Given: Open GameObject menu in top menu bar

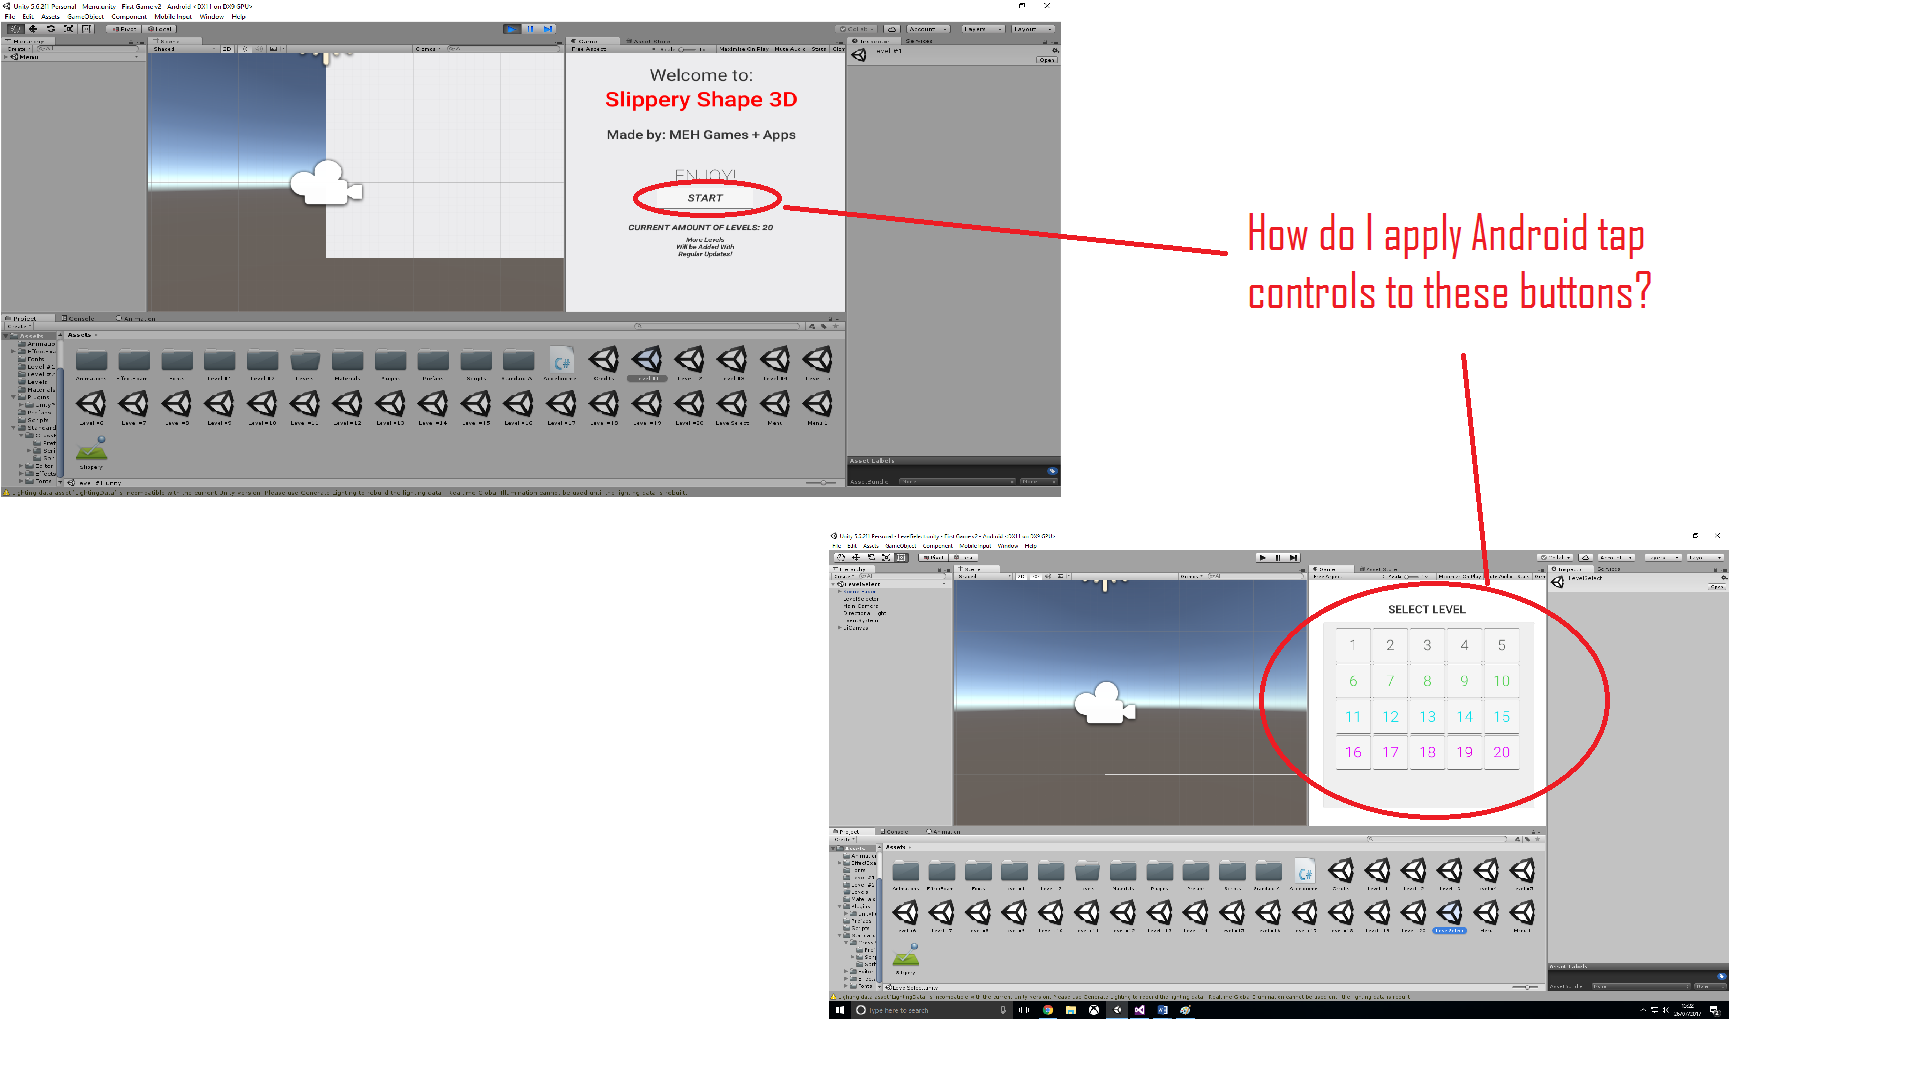Looking at the screenshot, I should 86,17.
